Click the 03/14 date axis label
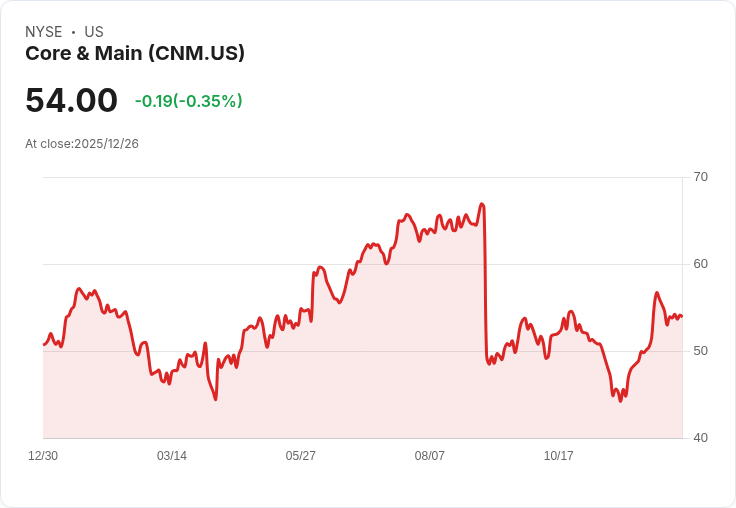736x508 pixels. click(172, 456)
